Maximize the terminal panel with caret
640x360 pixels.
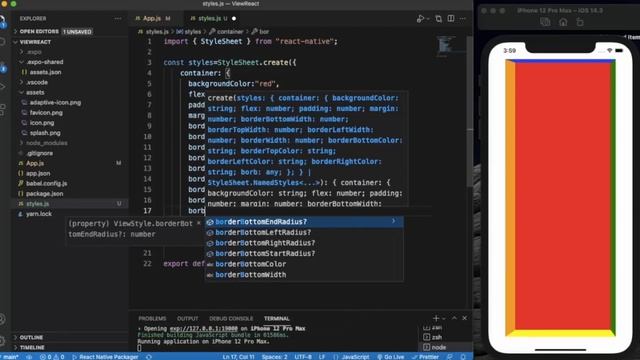(454, 318)
